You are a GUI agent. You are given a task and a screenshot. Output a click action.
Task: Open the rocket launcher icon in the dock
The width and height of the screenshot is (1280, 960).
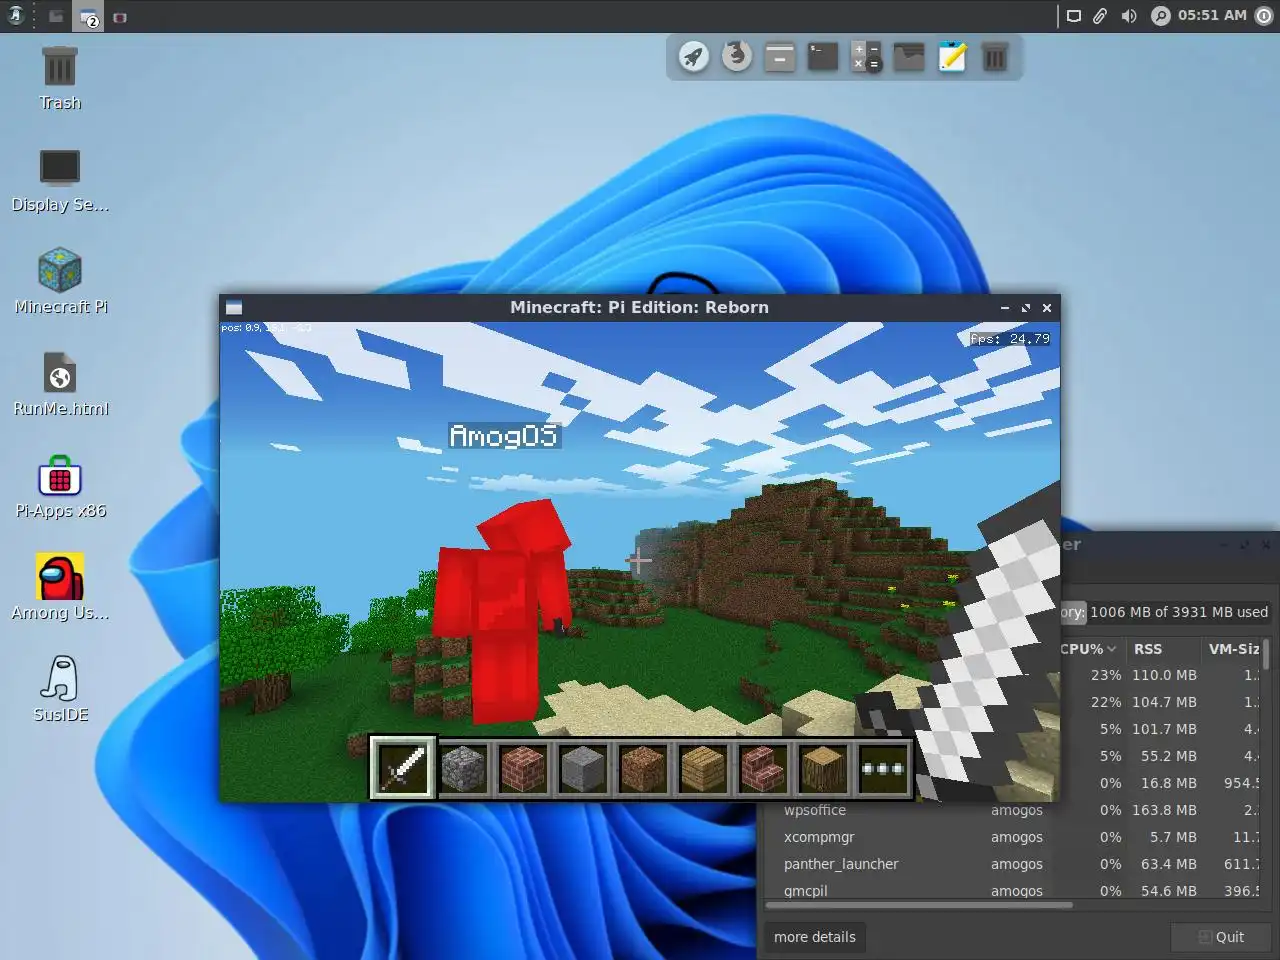pos(694,57)
